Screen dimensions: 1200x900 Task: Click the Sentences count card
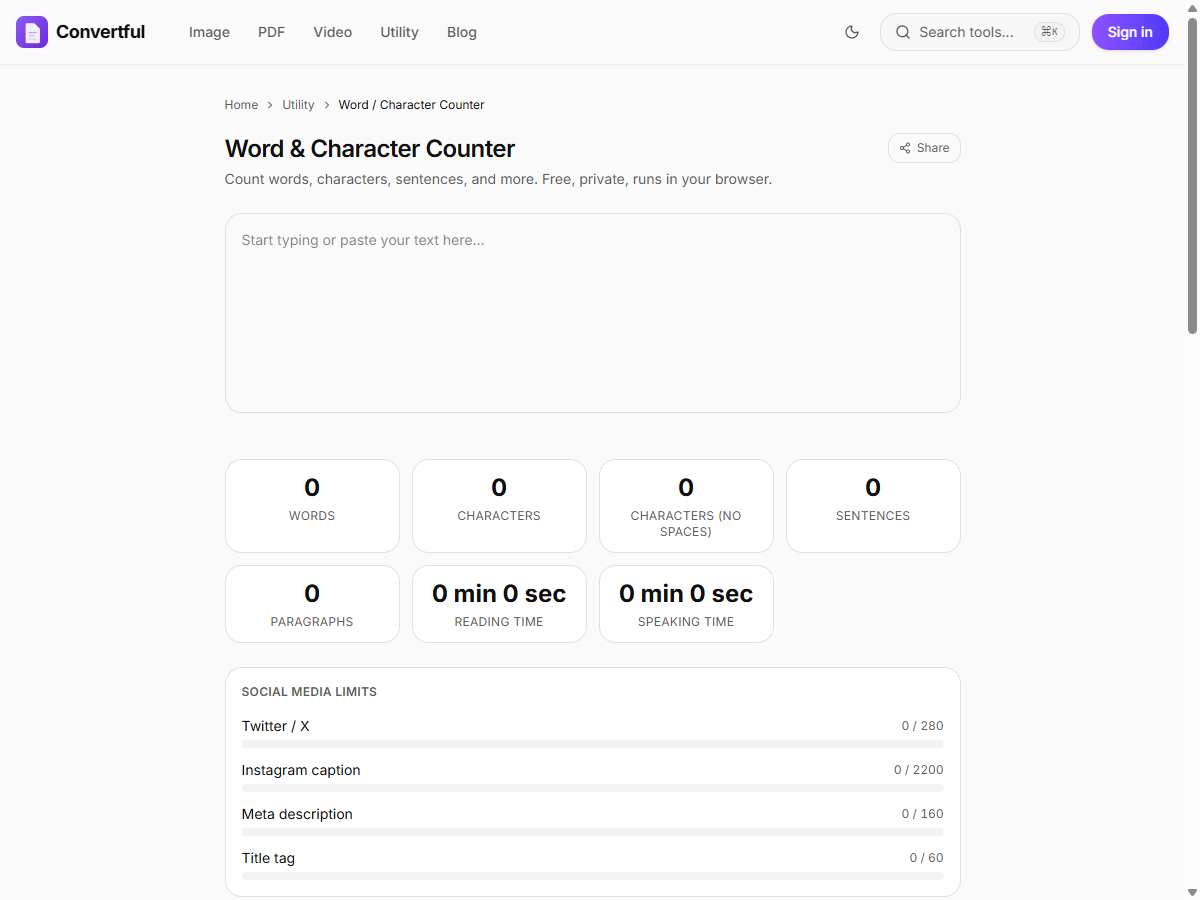click(x=873, y=506)
